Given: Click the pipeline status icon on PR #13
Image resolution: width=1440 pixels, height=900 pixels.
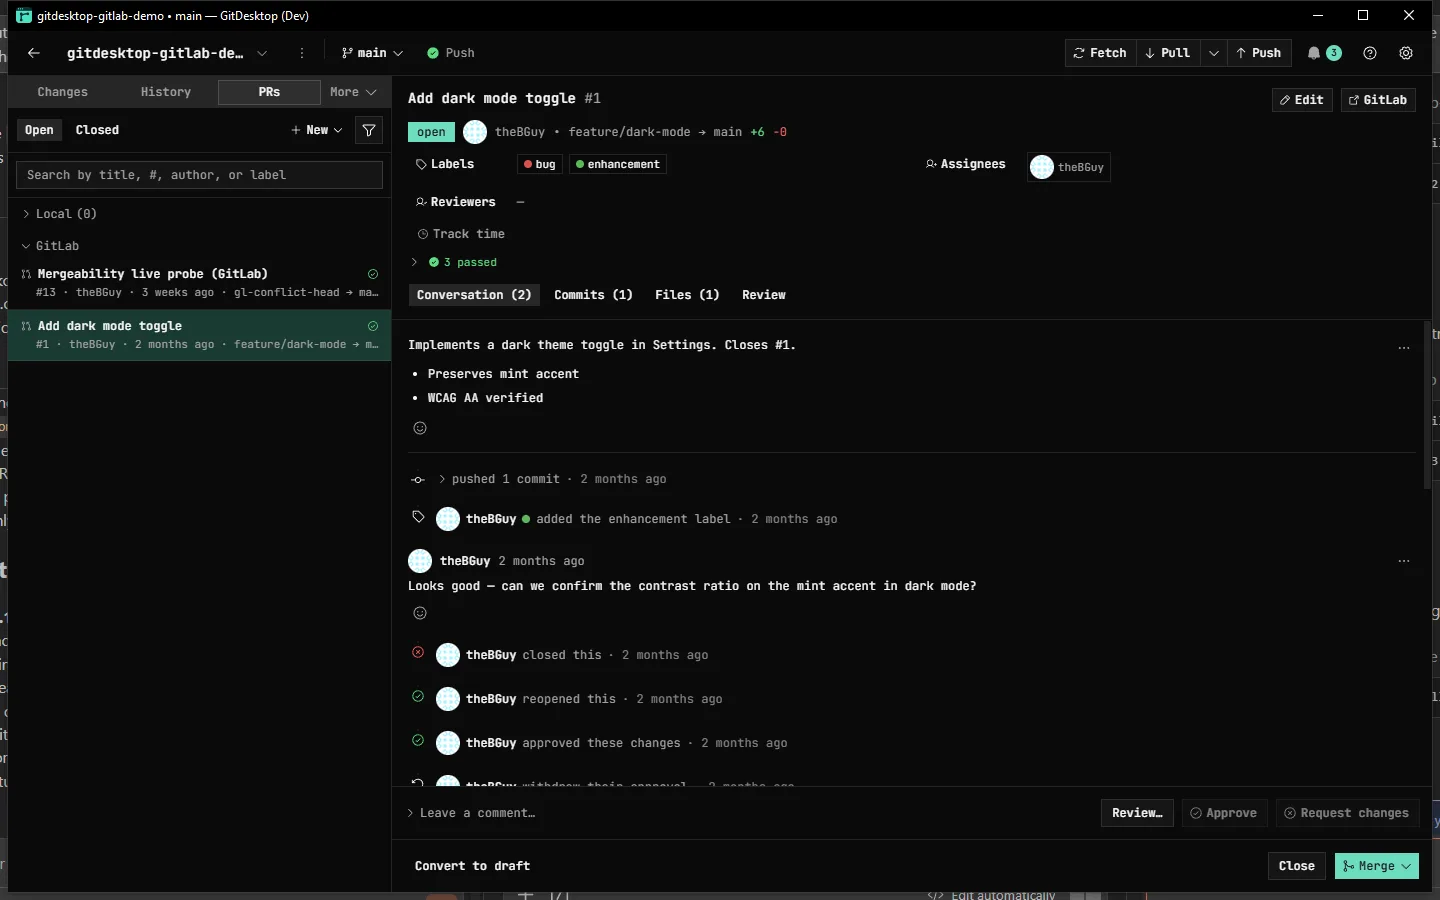Looking at the screenshot, I should (373, 274).
